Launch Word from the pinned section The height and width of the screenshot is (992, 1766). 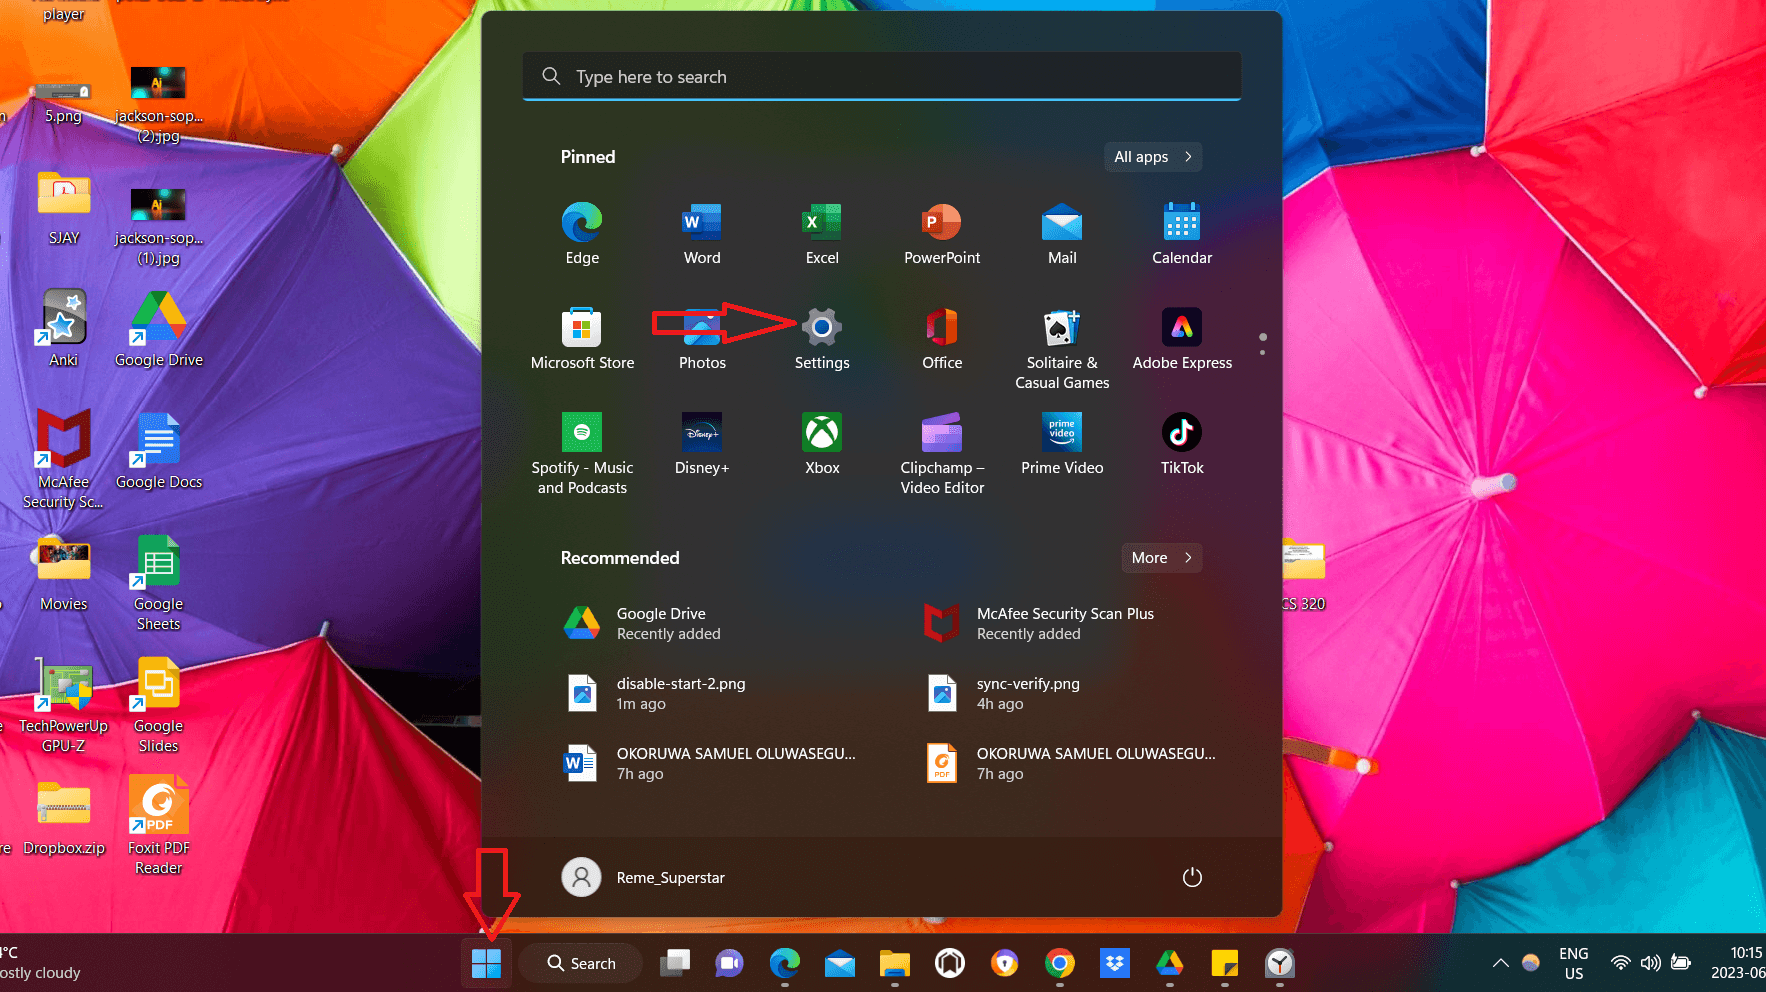coord(702,233)
